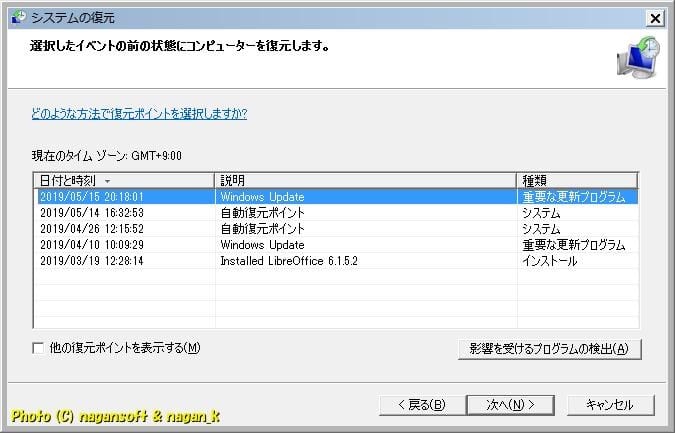
Task: Sort by the date and time column header
Action: [x=124, y=180]
